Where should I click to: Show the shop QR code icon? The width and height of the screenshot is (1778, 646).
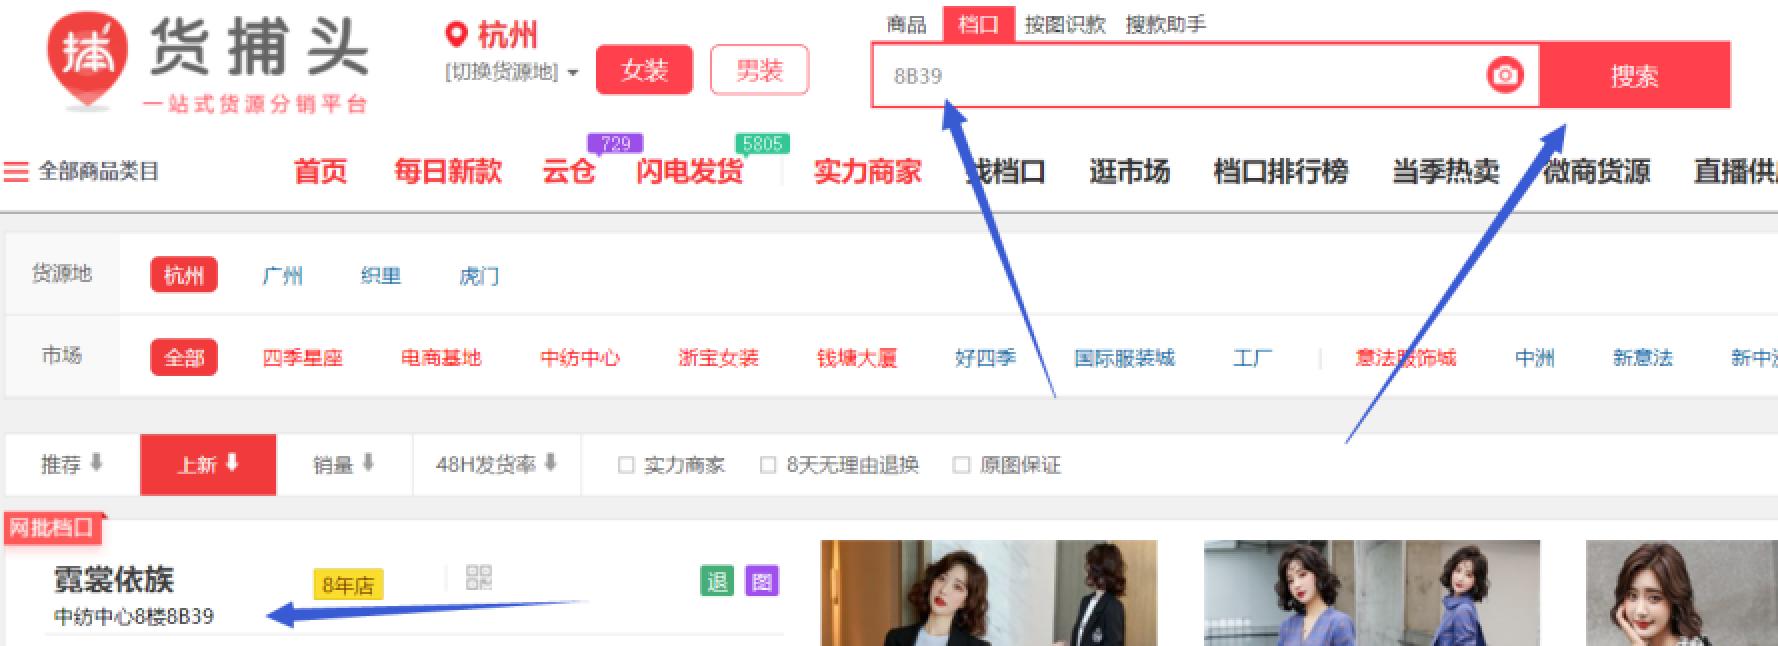coord(479,577)
